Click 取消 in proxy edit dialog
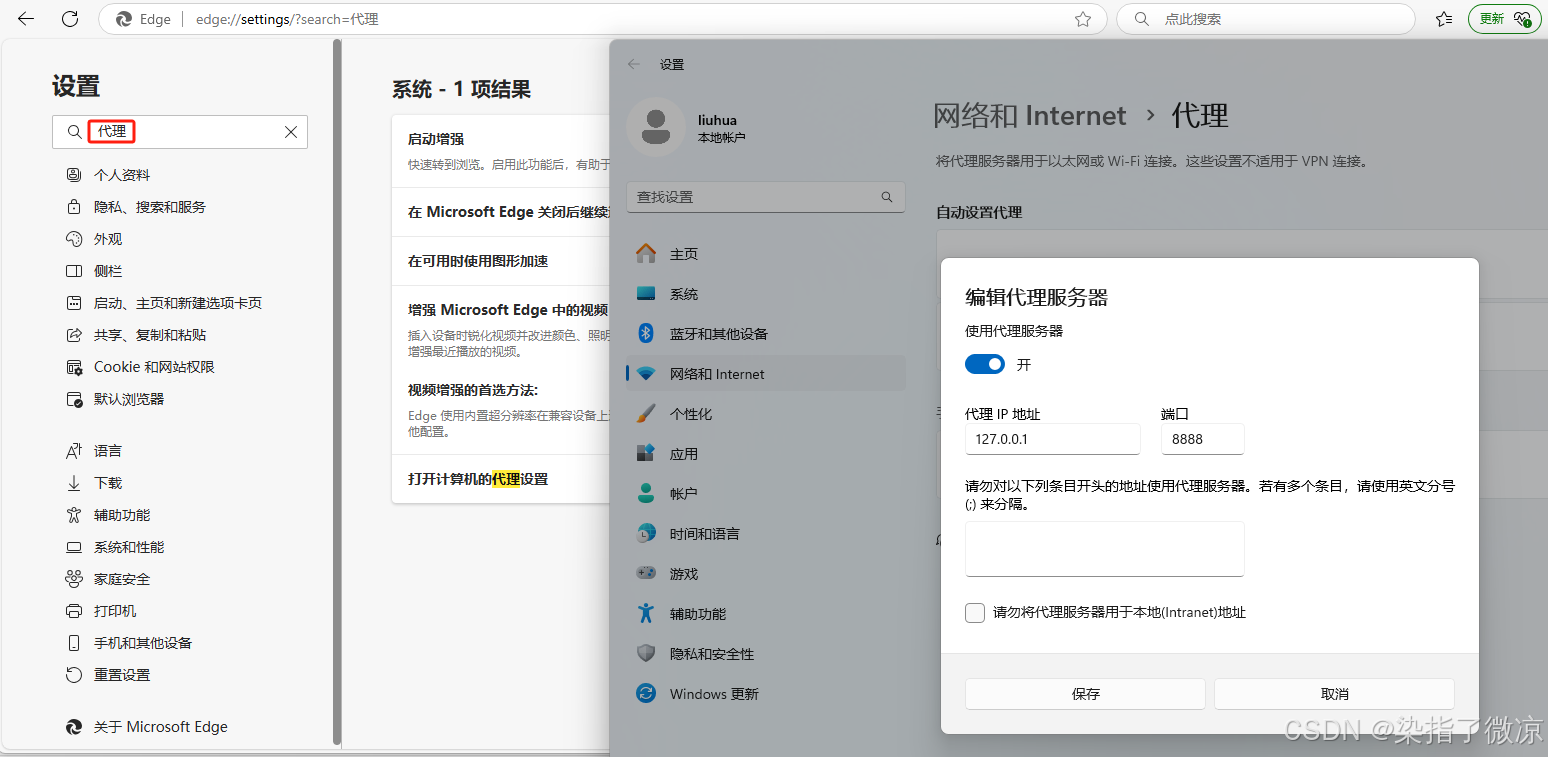Image resolution: width=1548 pixels, height=757 pixels. (1334, 694)
